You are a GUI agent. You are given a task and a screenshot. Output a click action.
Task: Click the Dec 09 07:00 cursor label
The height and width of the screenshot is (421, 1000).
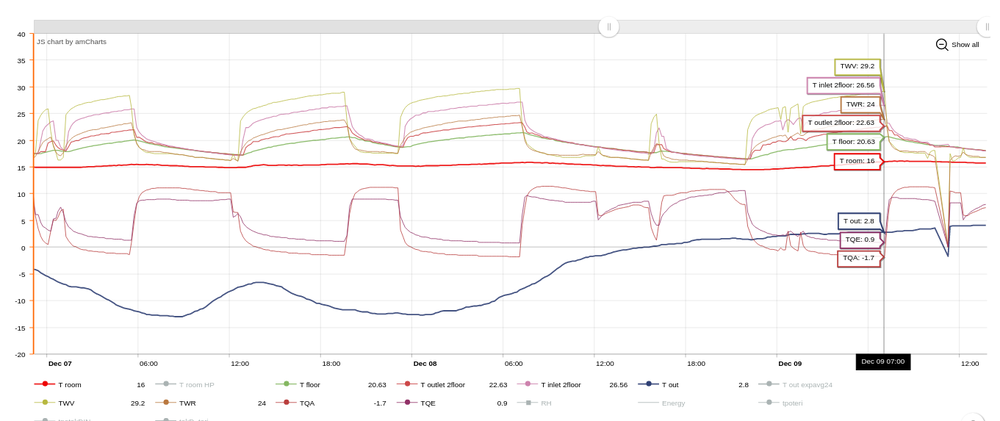coord(883,362)
